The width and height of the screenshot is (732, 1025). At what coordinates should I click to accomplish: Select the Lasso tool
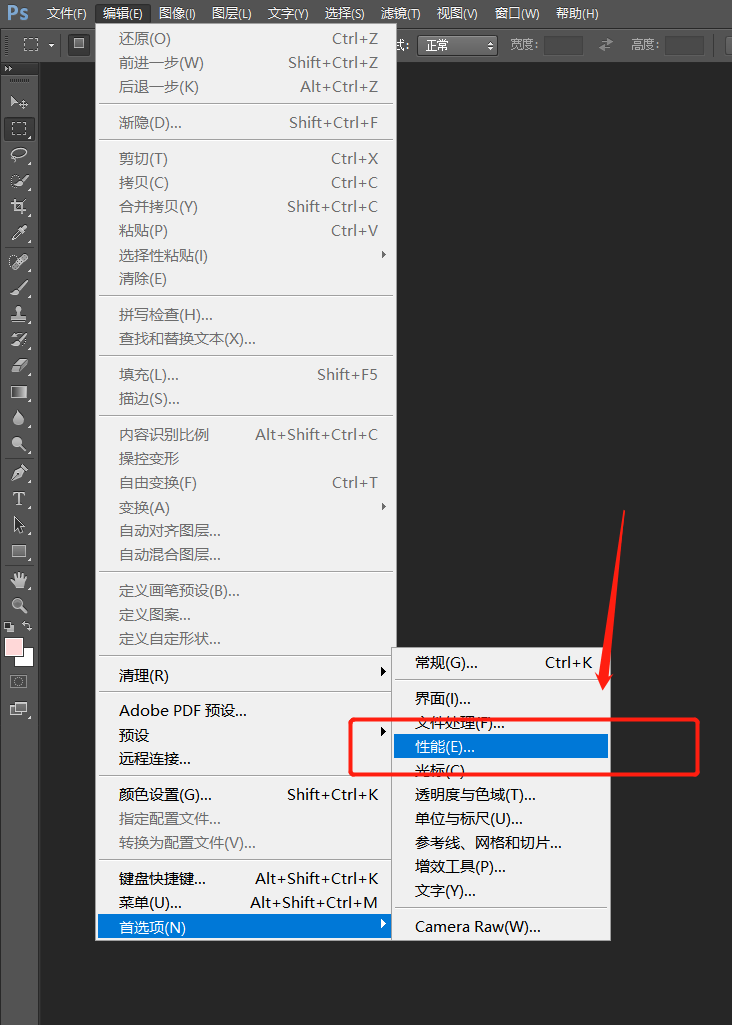tap(19, 155)
